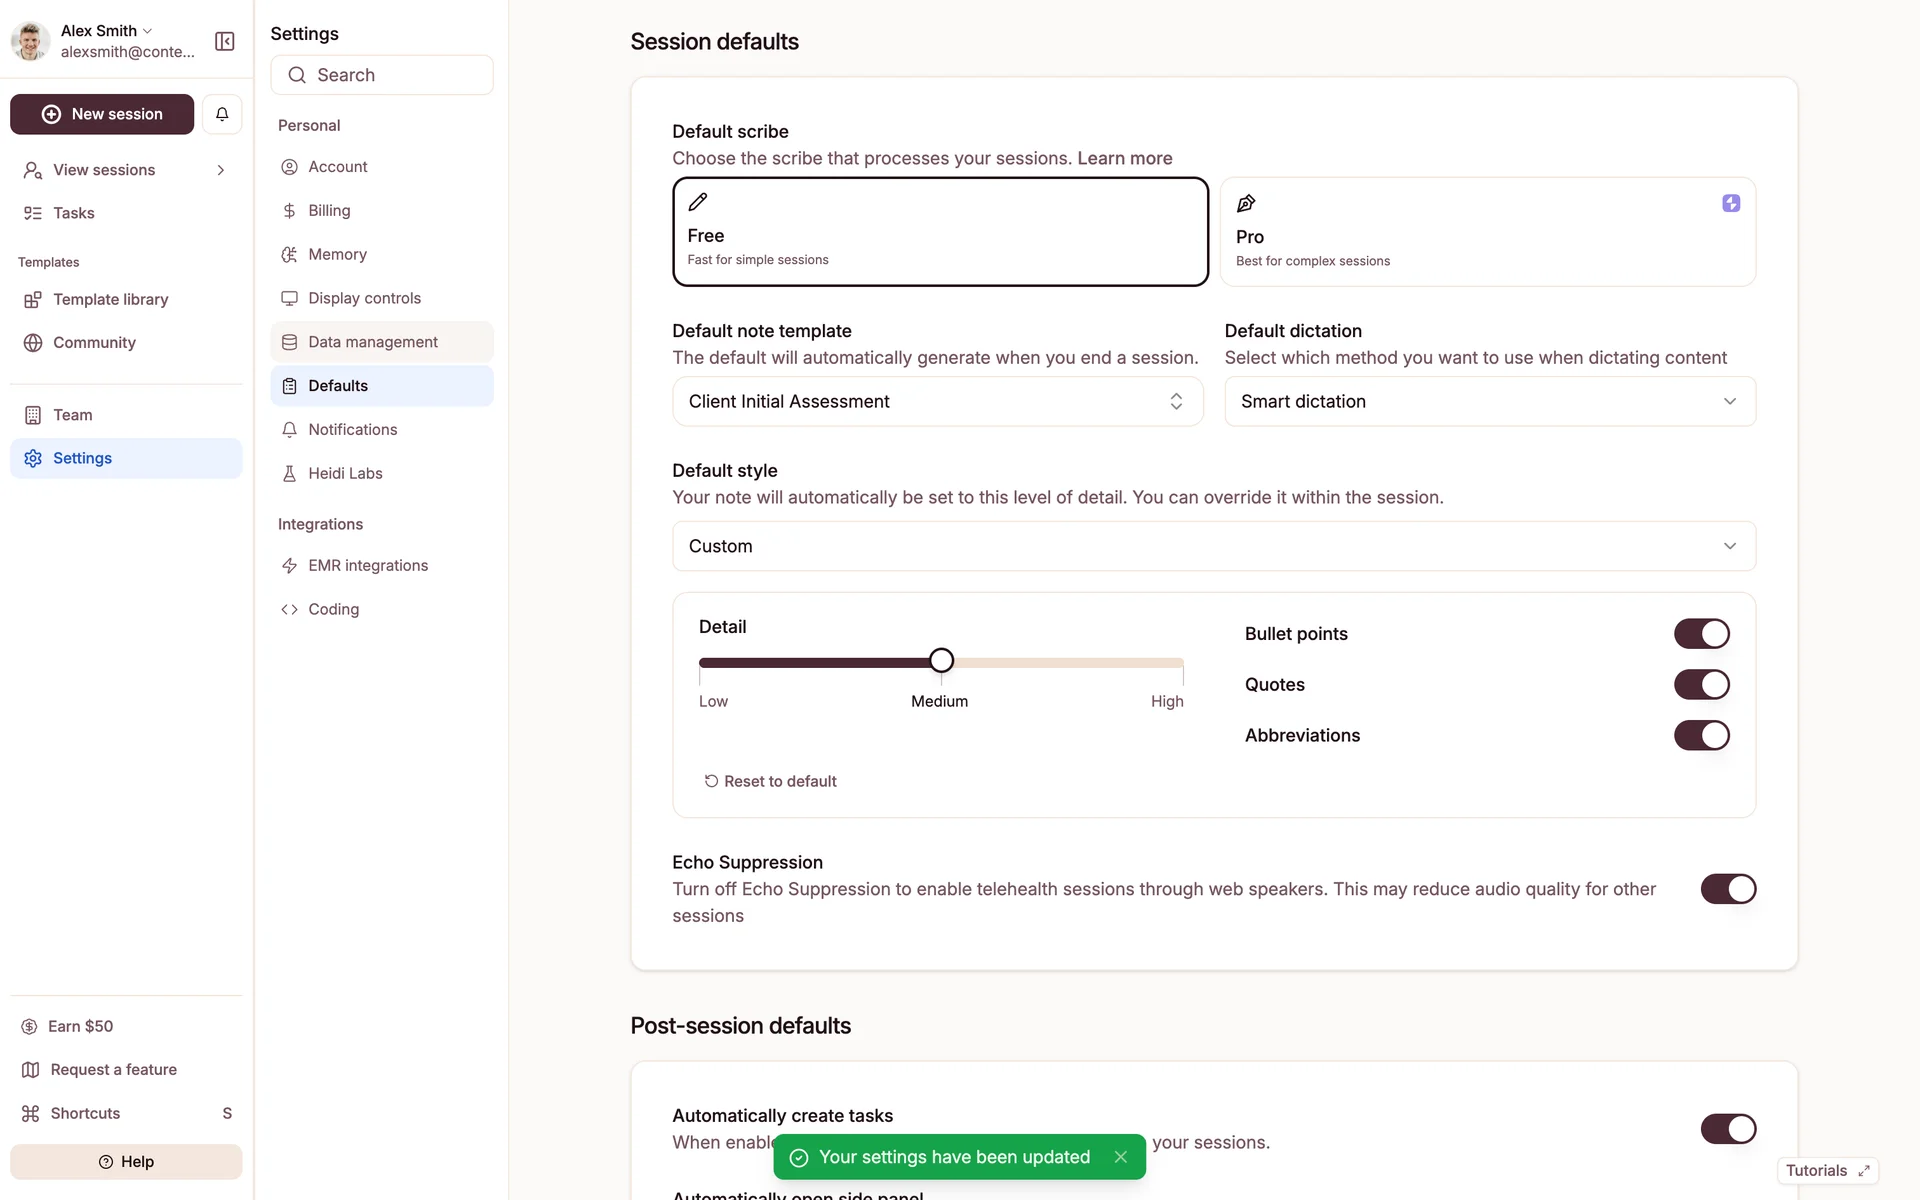Open the Billing settings section
The height and width of the screenshot is (1200, 1920).
click(329, 210)
